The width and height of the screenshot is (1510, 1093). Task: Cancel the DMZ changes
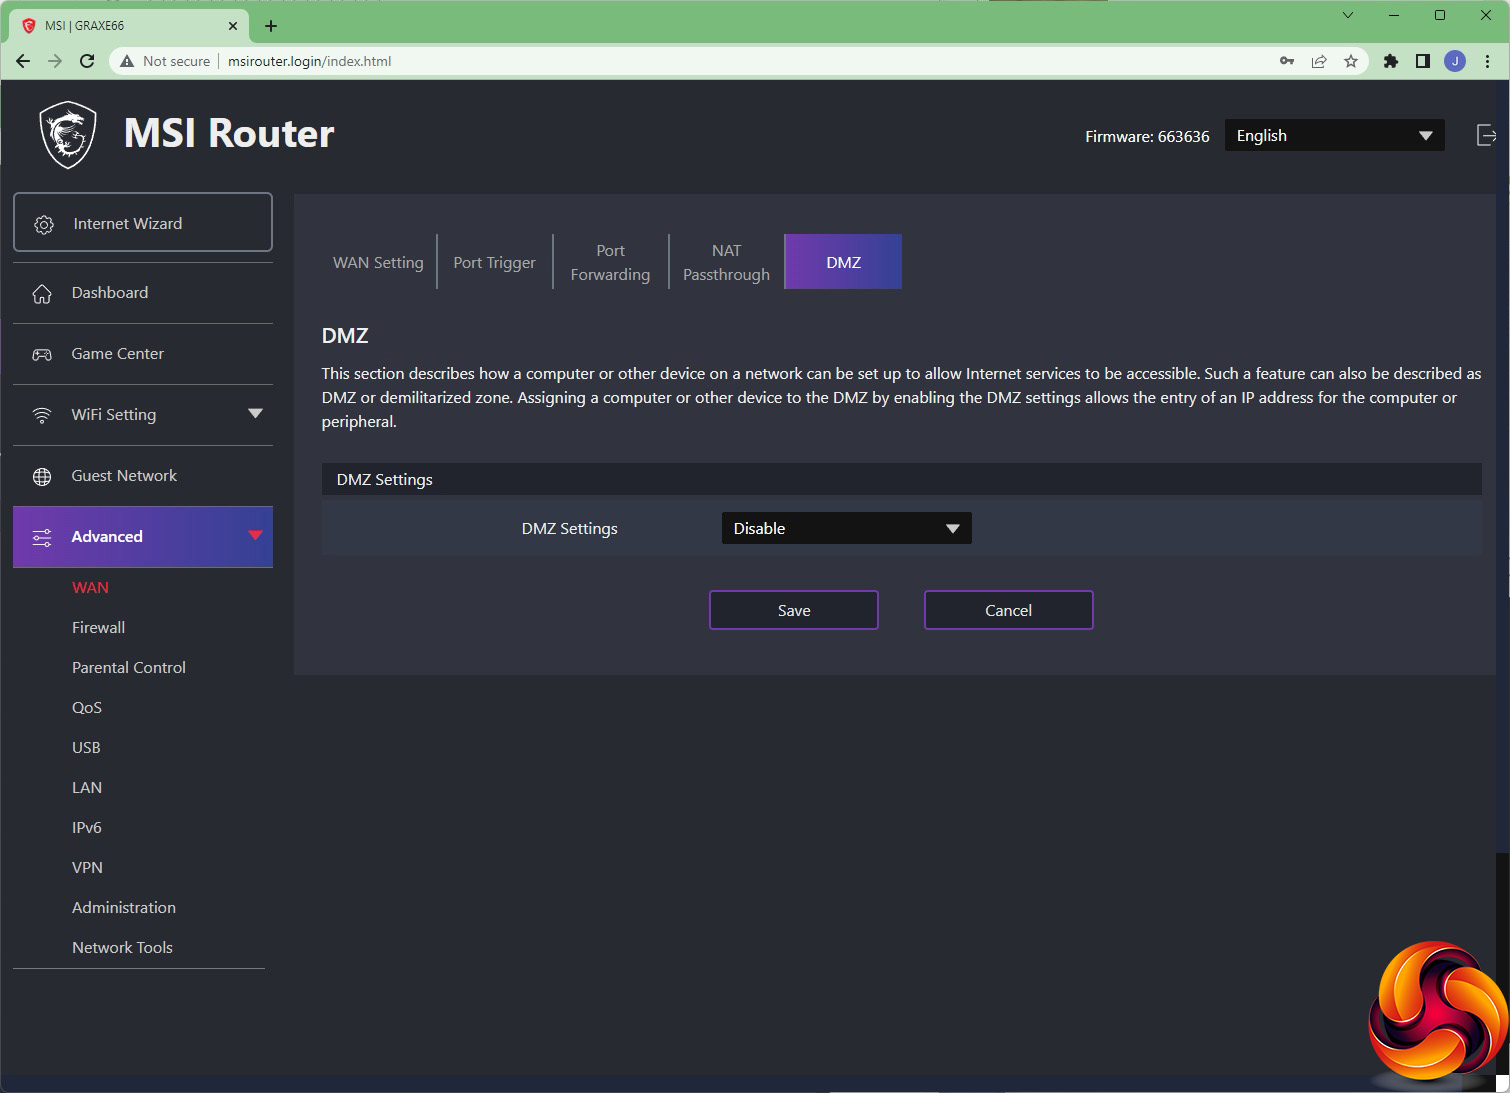1008,610
